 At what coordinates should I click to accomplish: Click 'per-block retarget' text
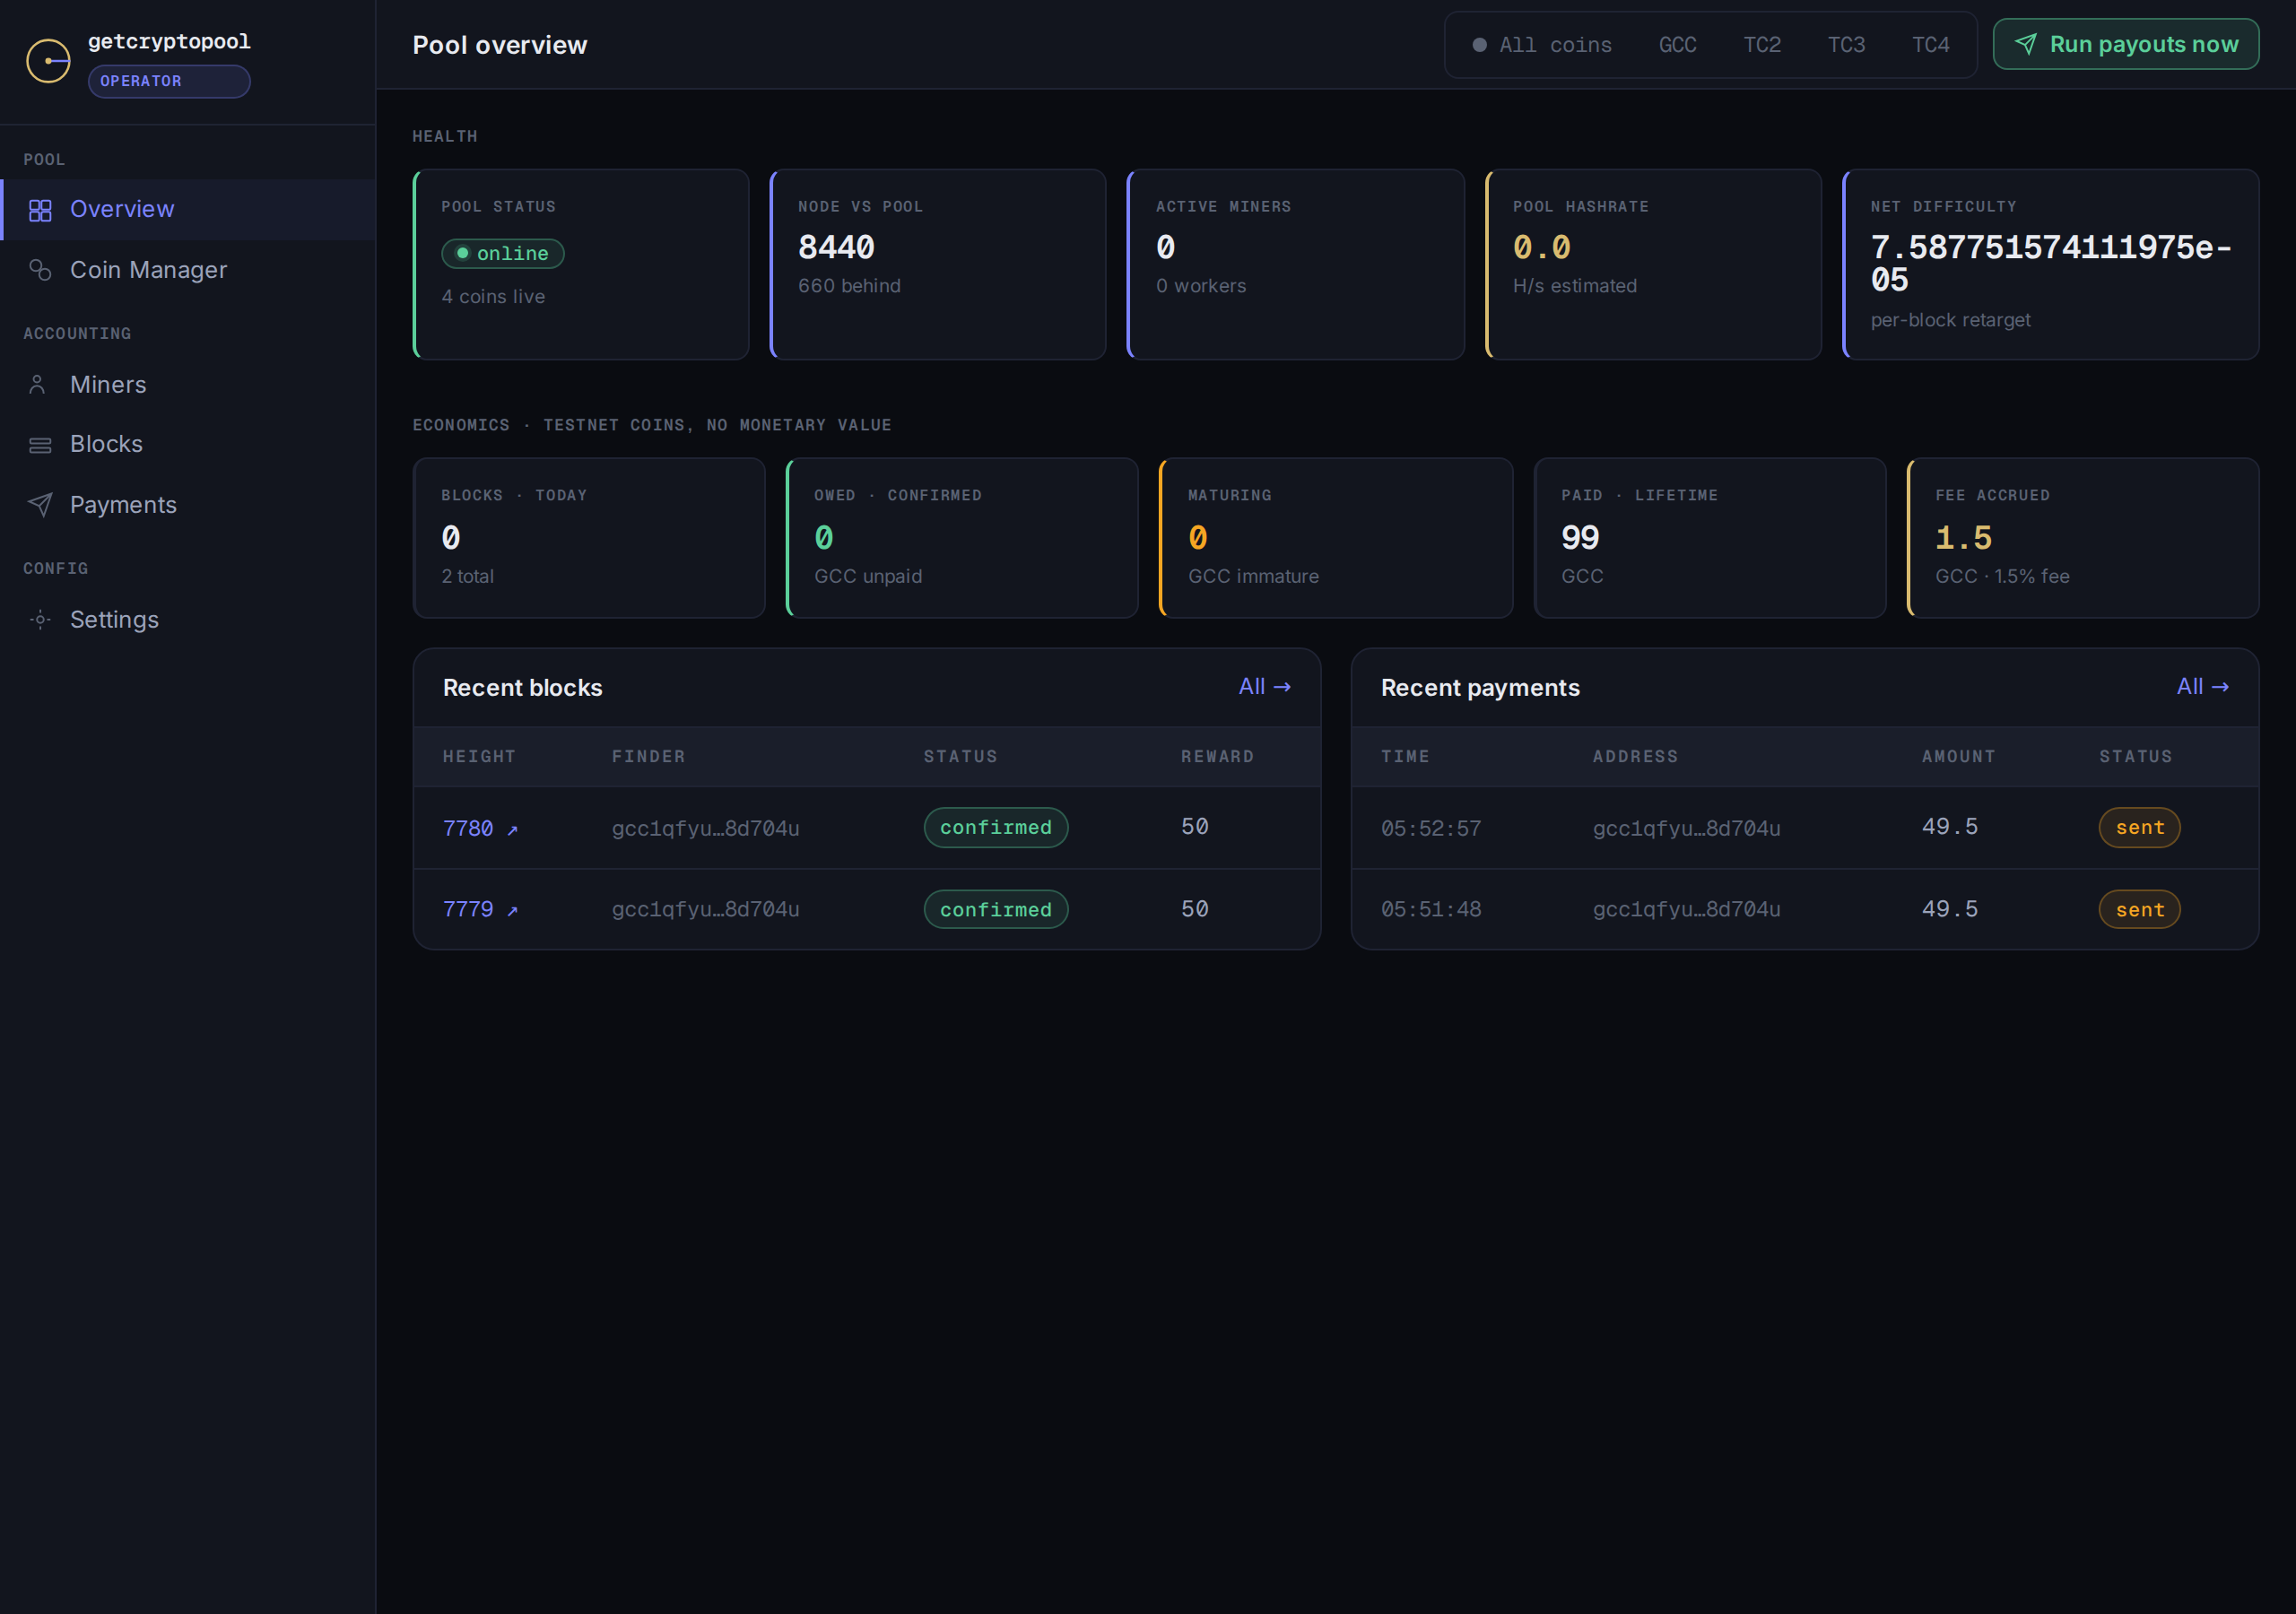1950,320
